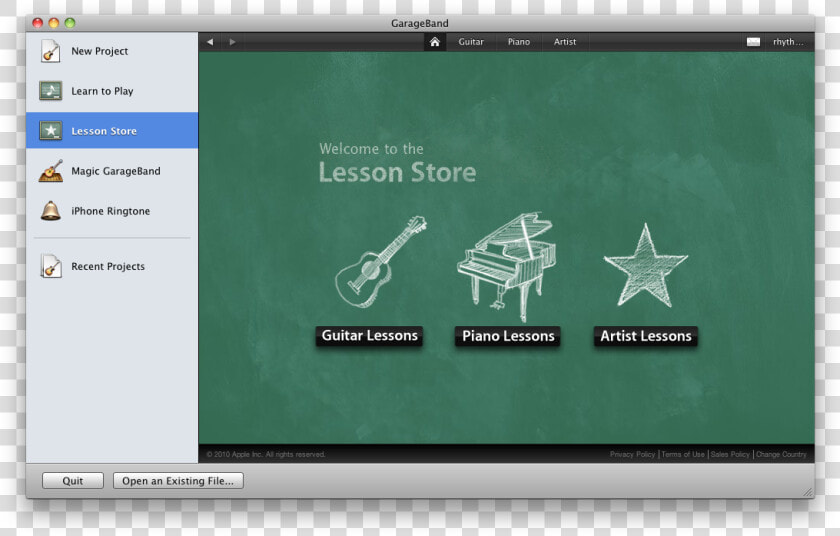840x536 pixels.
Task: Click the Learn to Play chalkboard icon
Action: (50, 91)
